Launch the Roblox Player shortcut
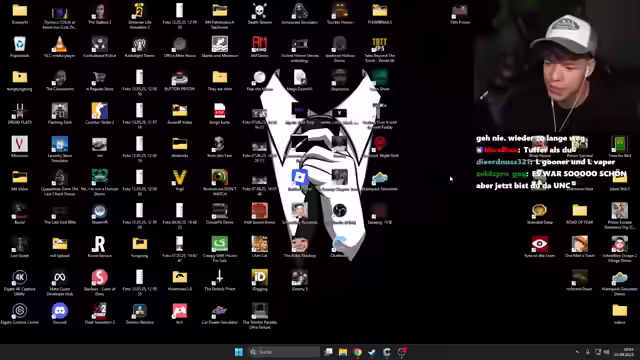The width and height of the screenshot is (640, 360). click(300, 178)
